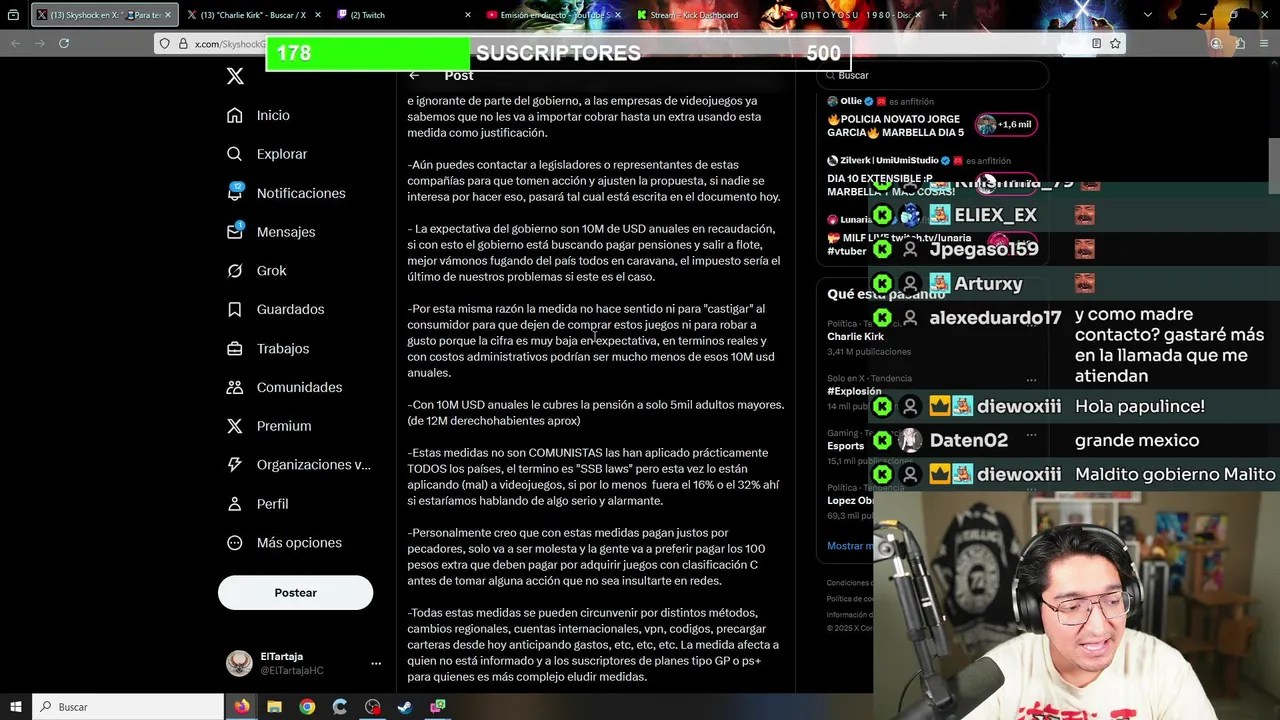
Task: Click the Windows taskbar Buscar box
Action: (x=128, y=707)
